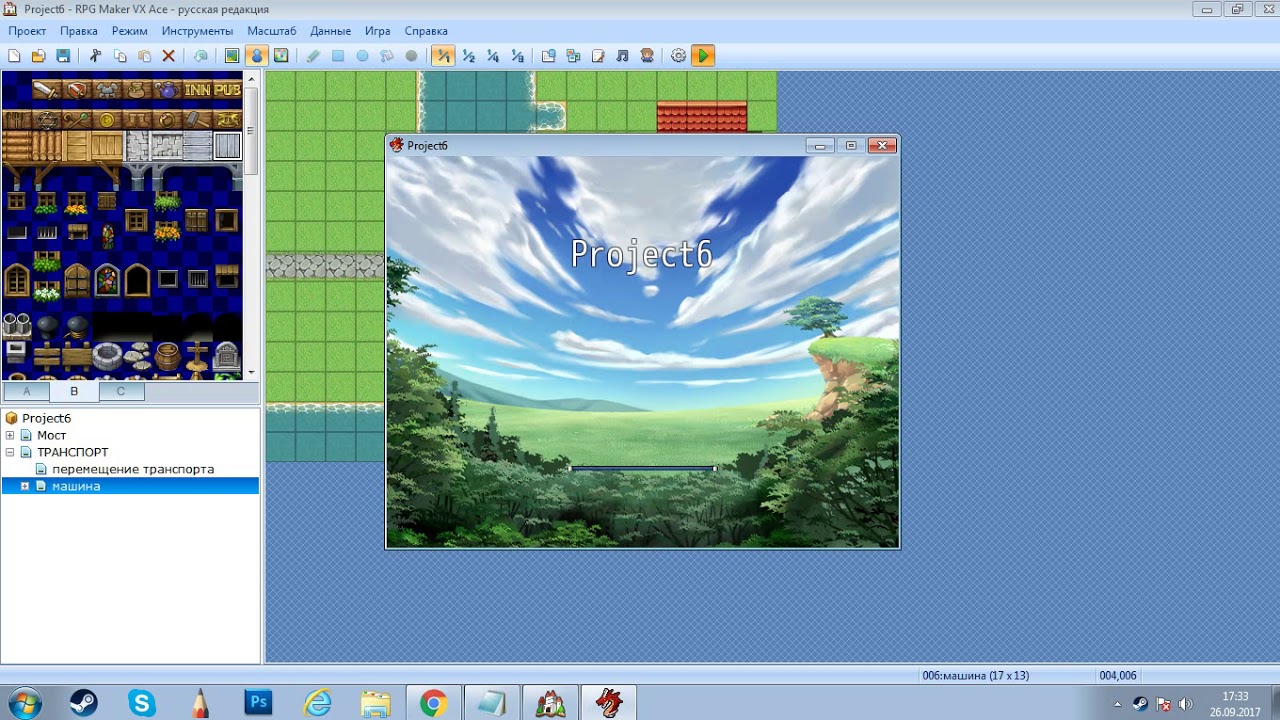Open the Resource Manager icon
This screenshot has width=1280, height=720.
(x=573, y=56)
